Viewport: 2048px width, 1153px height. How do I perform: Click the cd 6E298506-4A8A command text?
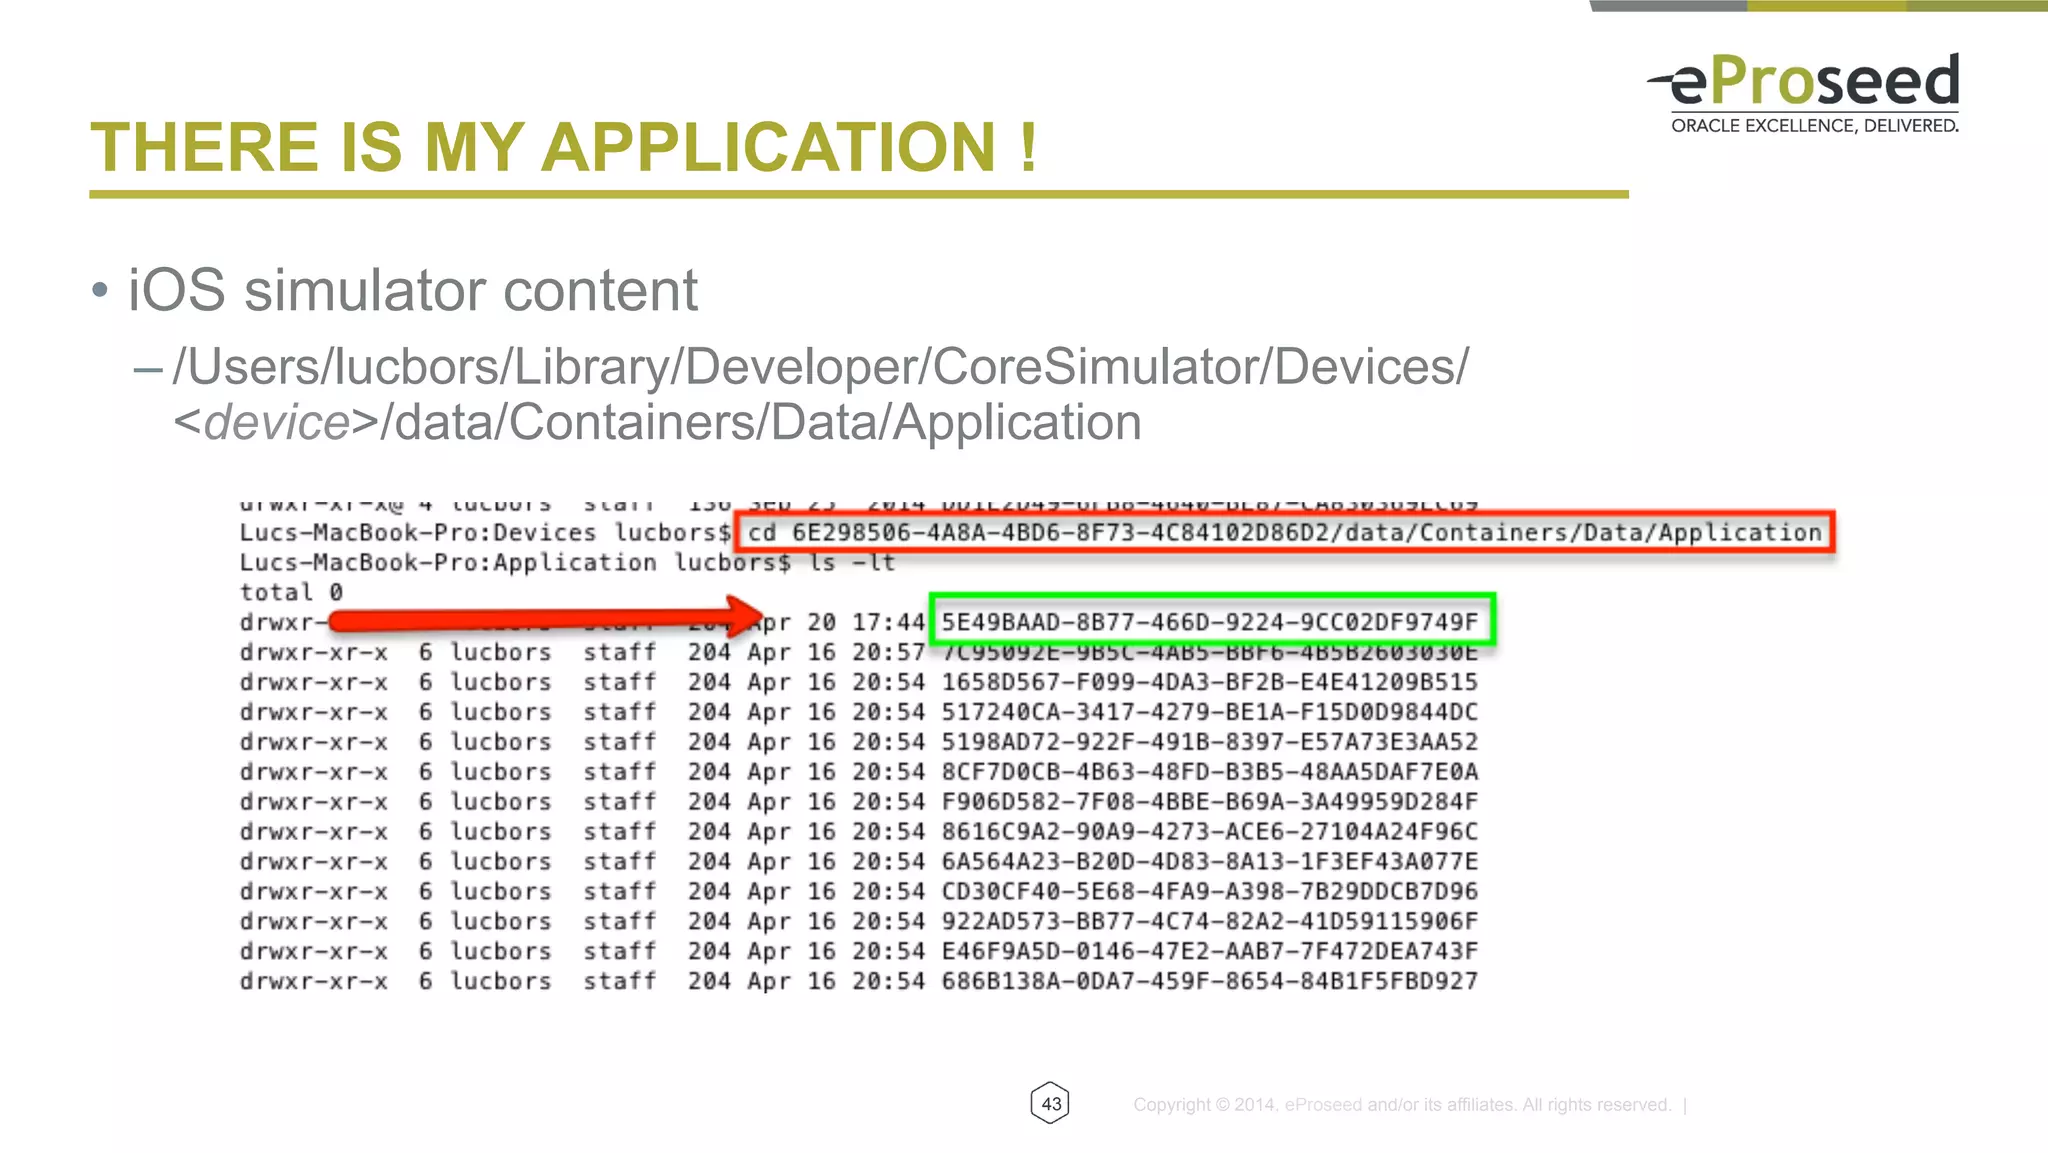1284,532
